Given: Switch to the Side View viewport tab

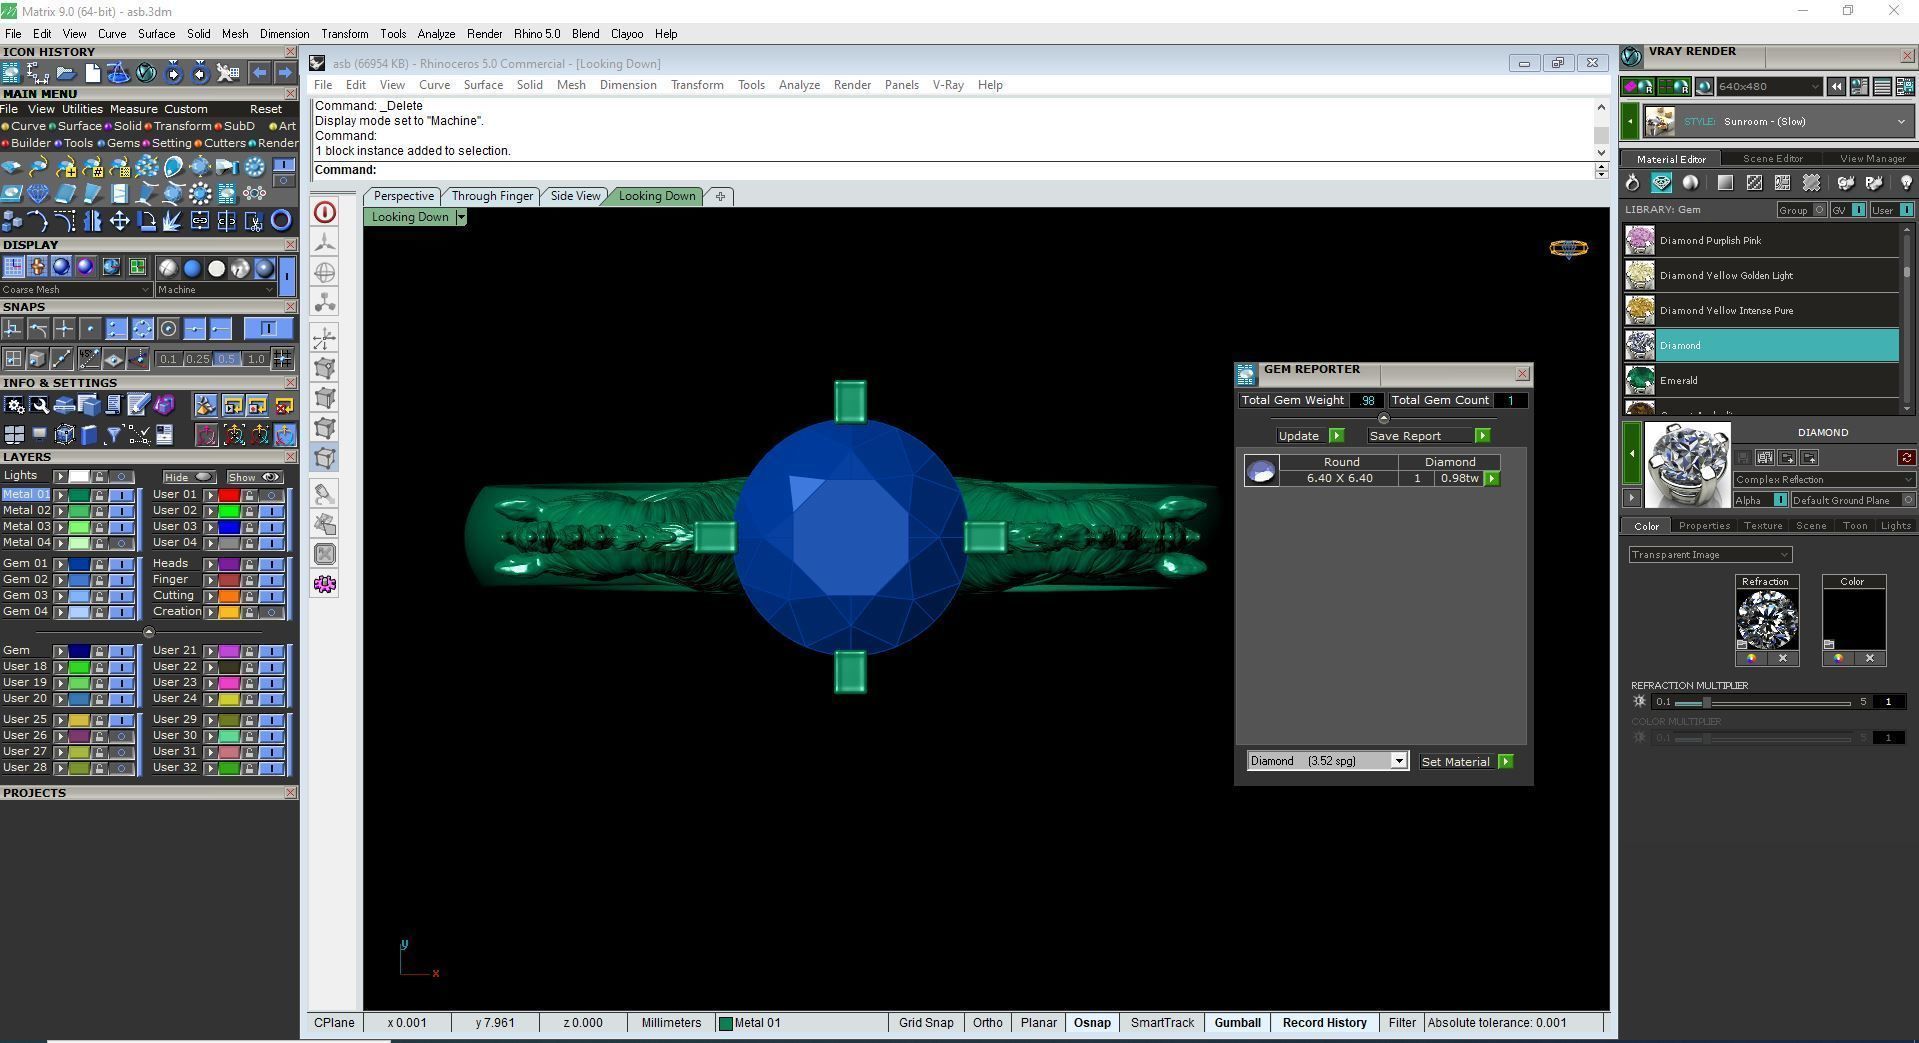Looking at the screenshot, I should [x=575, y=196].
